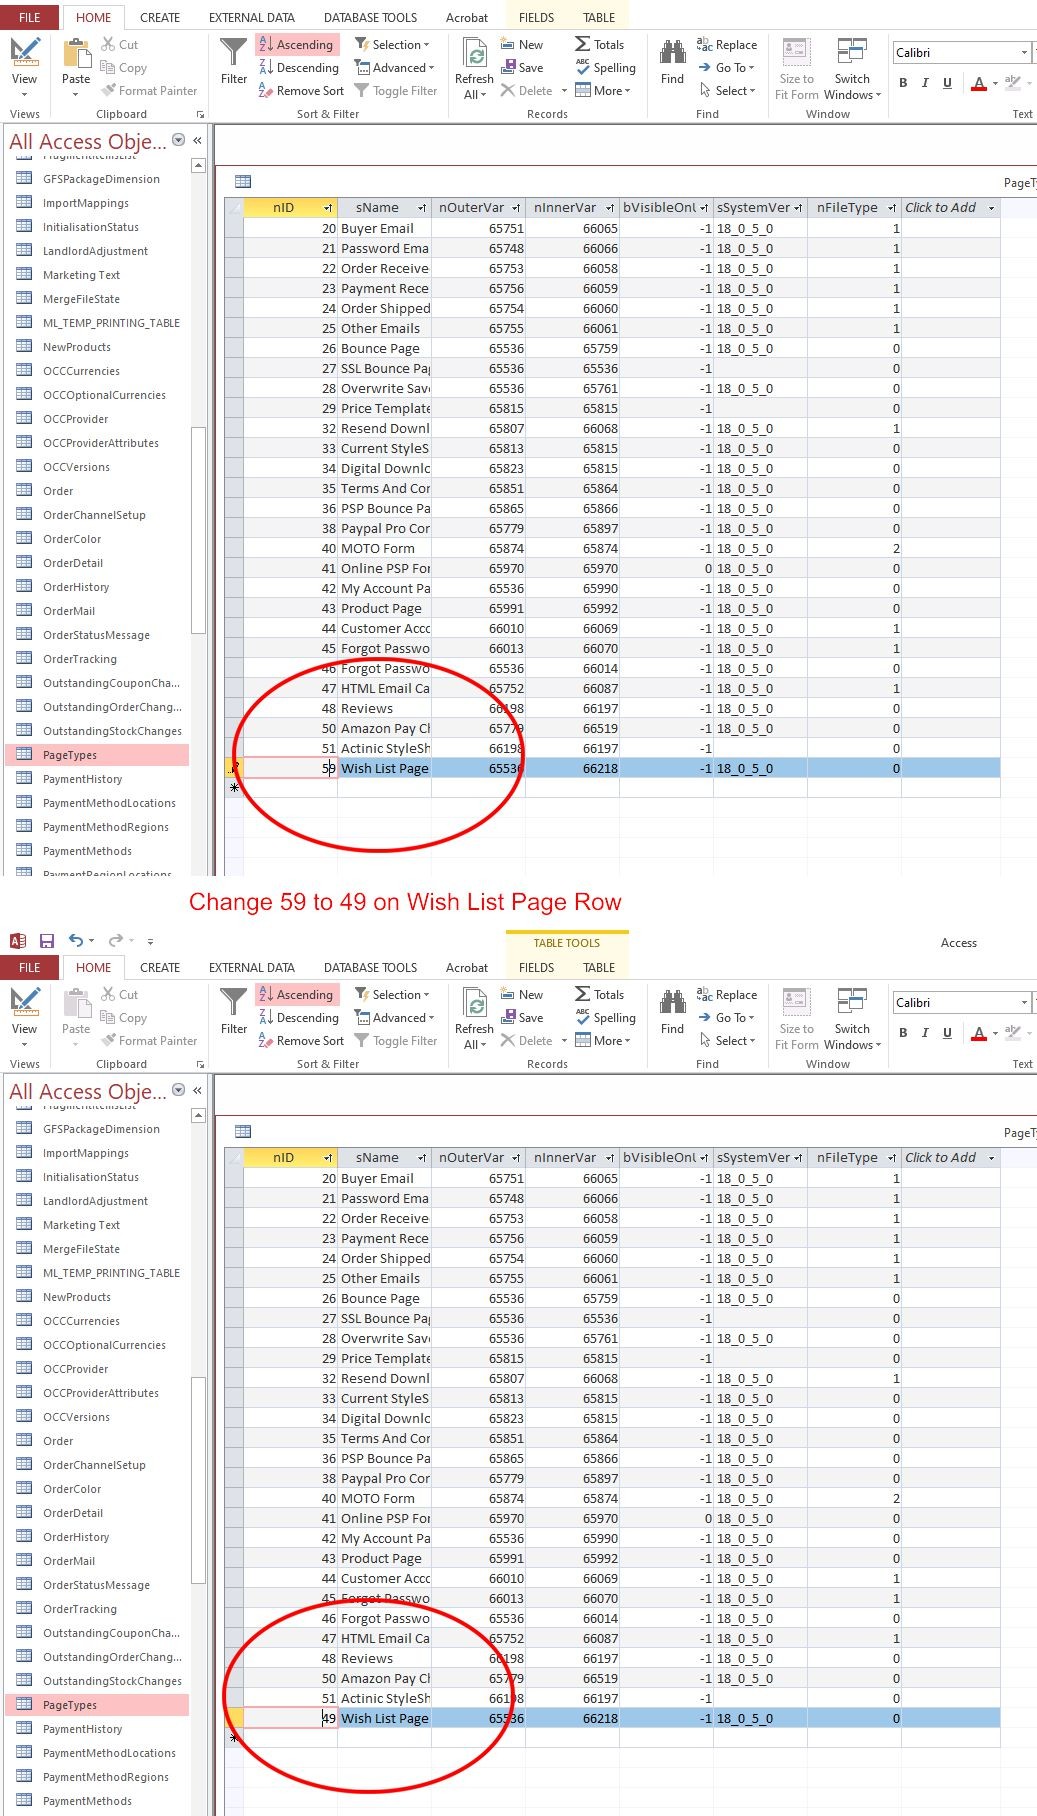1037x1816 pixels.
Task: Click the Undo arrow in the quick access toolbar
Action: pyautogui.click(x=75, y=941)
